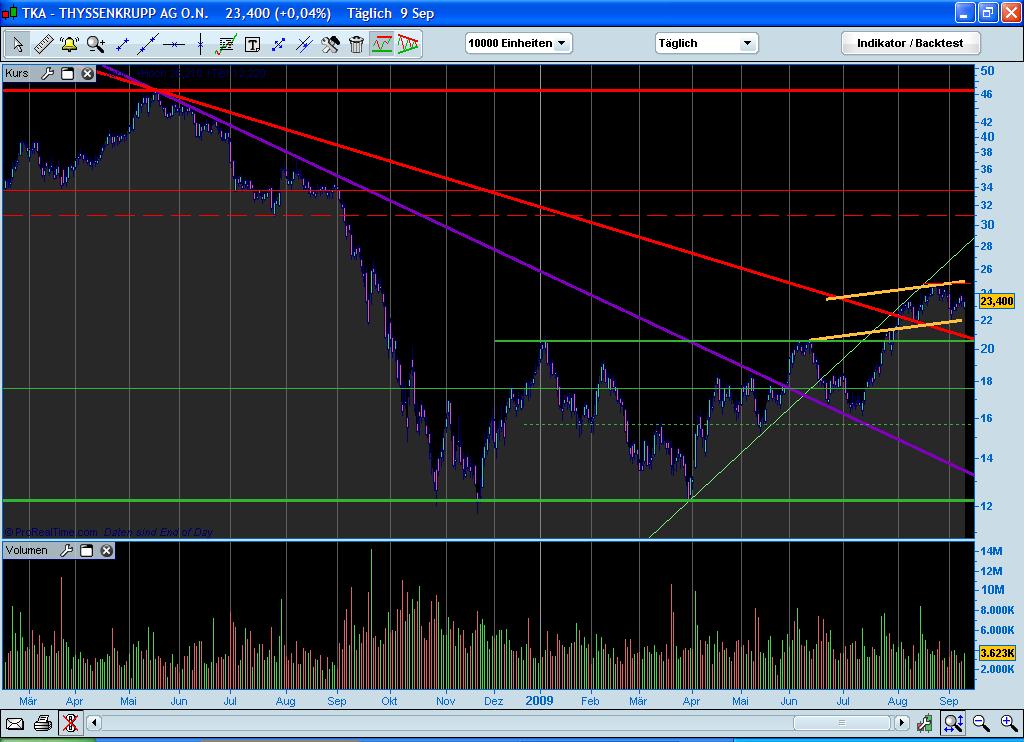The height and width of the screenshot is (742, 1024).
Task: Open Kurs panel wrench settings
Action: pyautogui.click(x=47, y=73)
